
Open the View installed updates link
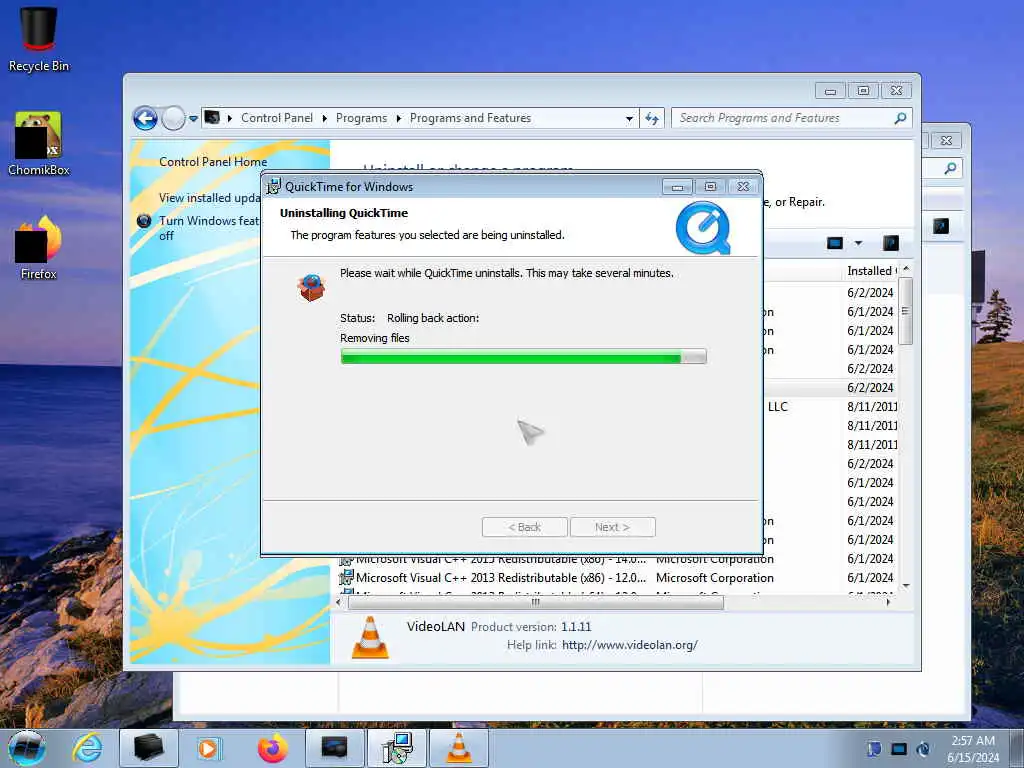click(x=210, y=198)
